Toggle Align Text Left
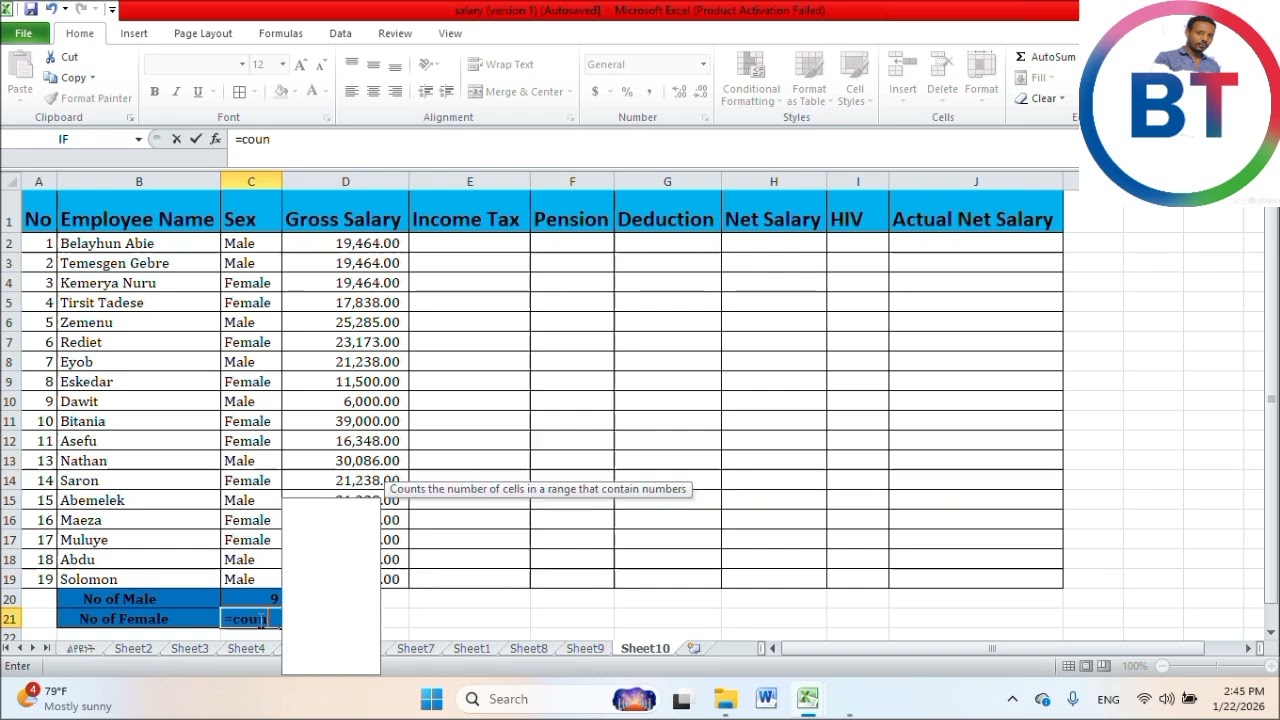Screen dimensions: 1280x720 (351, 92)
